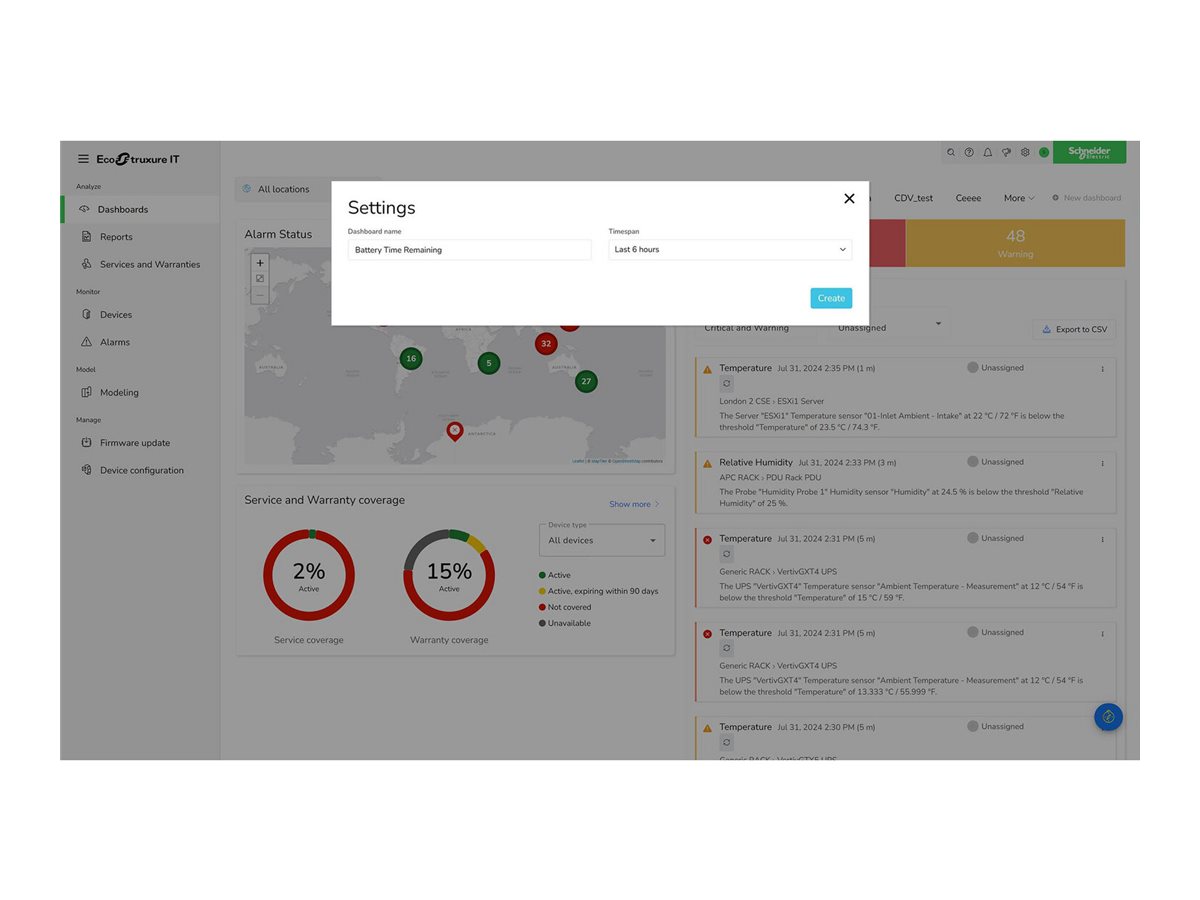This screenshot has height=900, width=1200.
Task: Expand the Device type All devices dropdown
Action: pyautogui.click(x=601, y=541)
